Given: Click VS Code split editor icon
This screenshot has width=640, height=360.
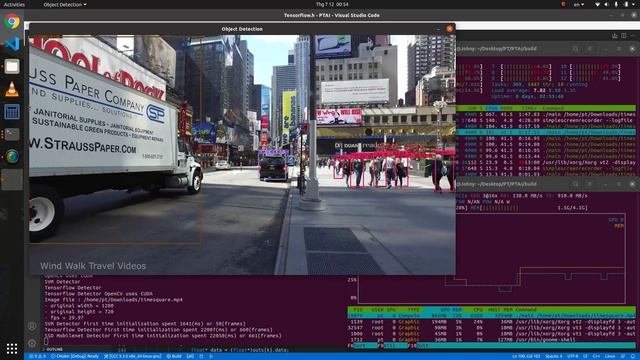Looking at the screenshot, I should tap(624, 36).
